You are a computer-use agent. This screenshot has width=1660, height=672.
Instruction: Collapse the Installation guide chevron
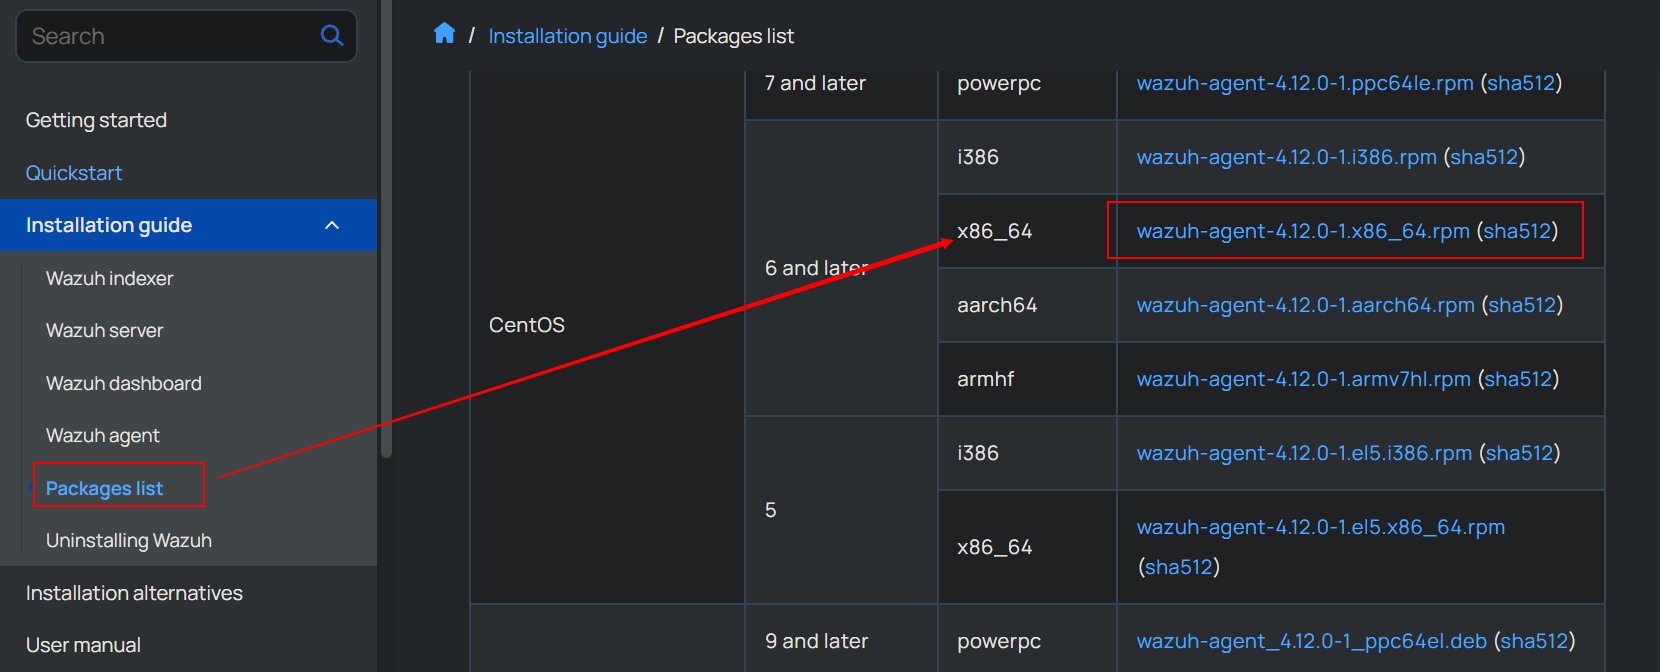[x=332, y=225]
